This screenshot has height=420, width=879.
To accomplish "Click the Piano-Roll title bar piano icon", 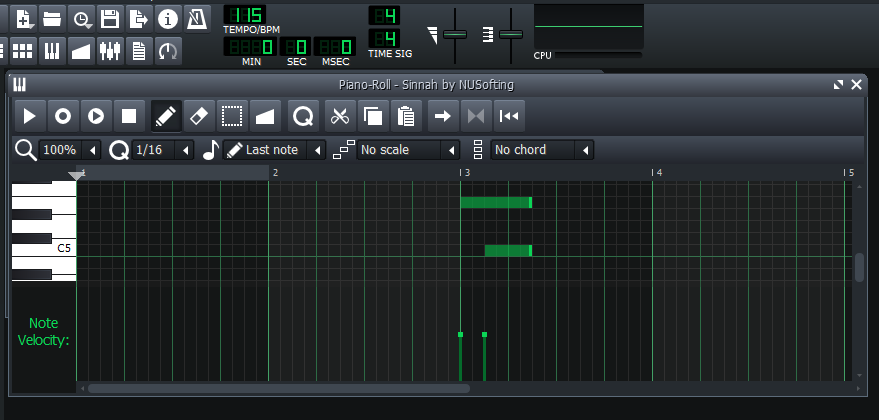I will click(20, 85).
